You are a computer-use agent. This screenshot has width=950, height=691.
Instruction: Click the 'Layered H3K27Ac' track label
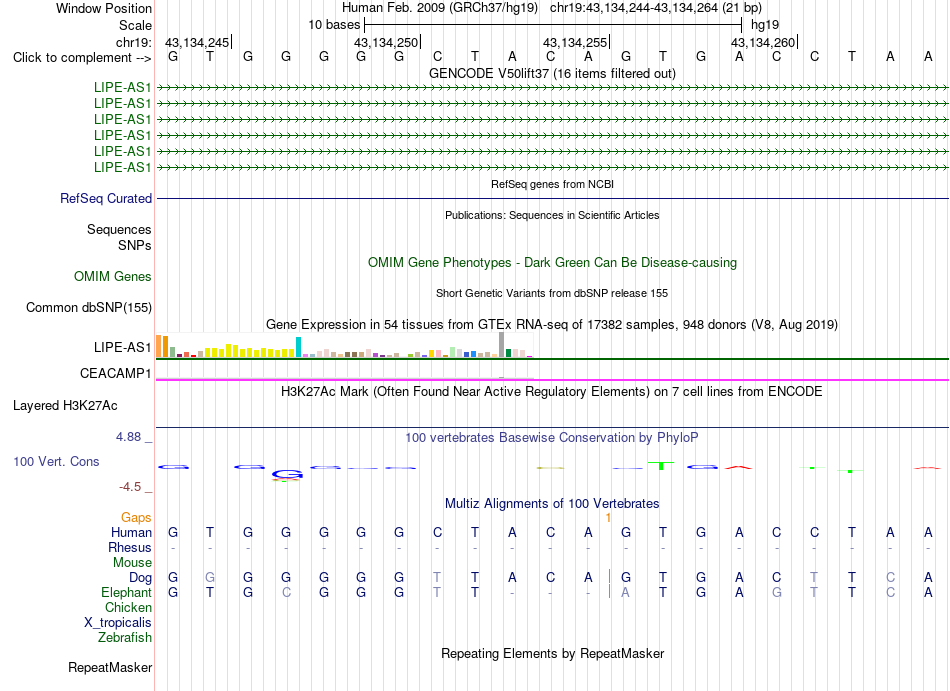point(65,406)
